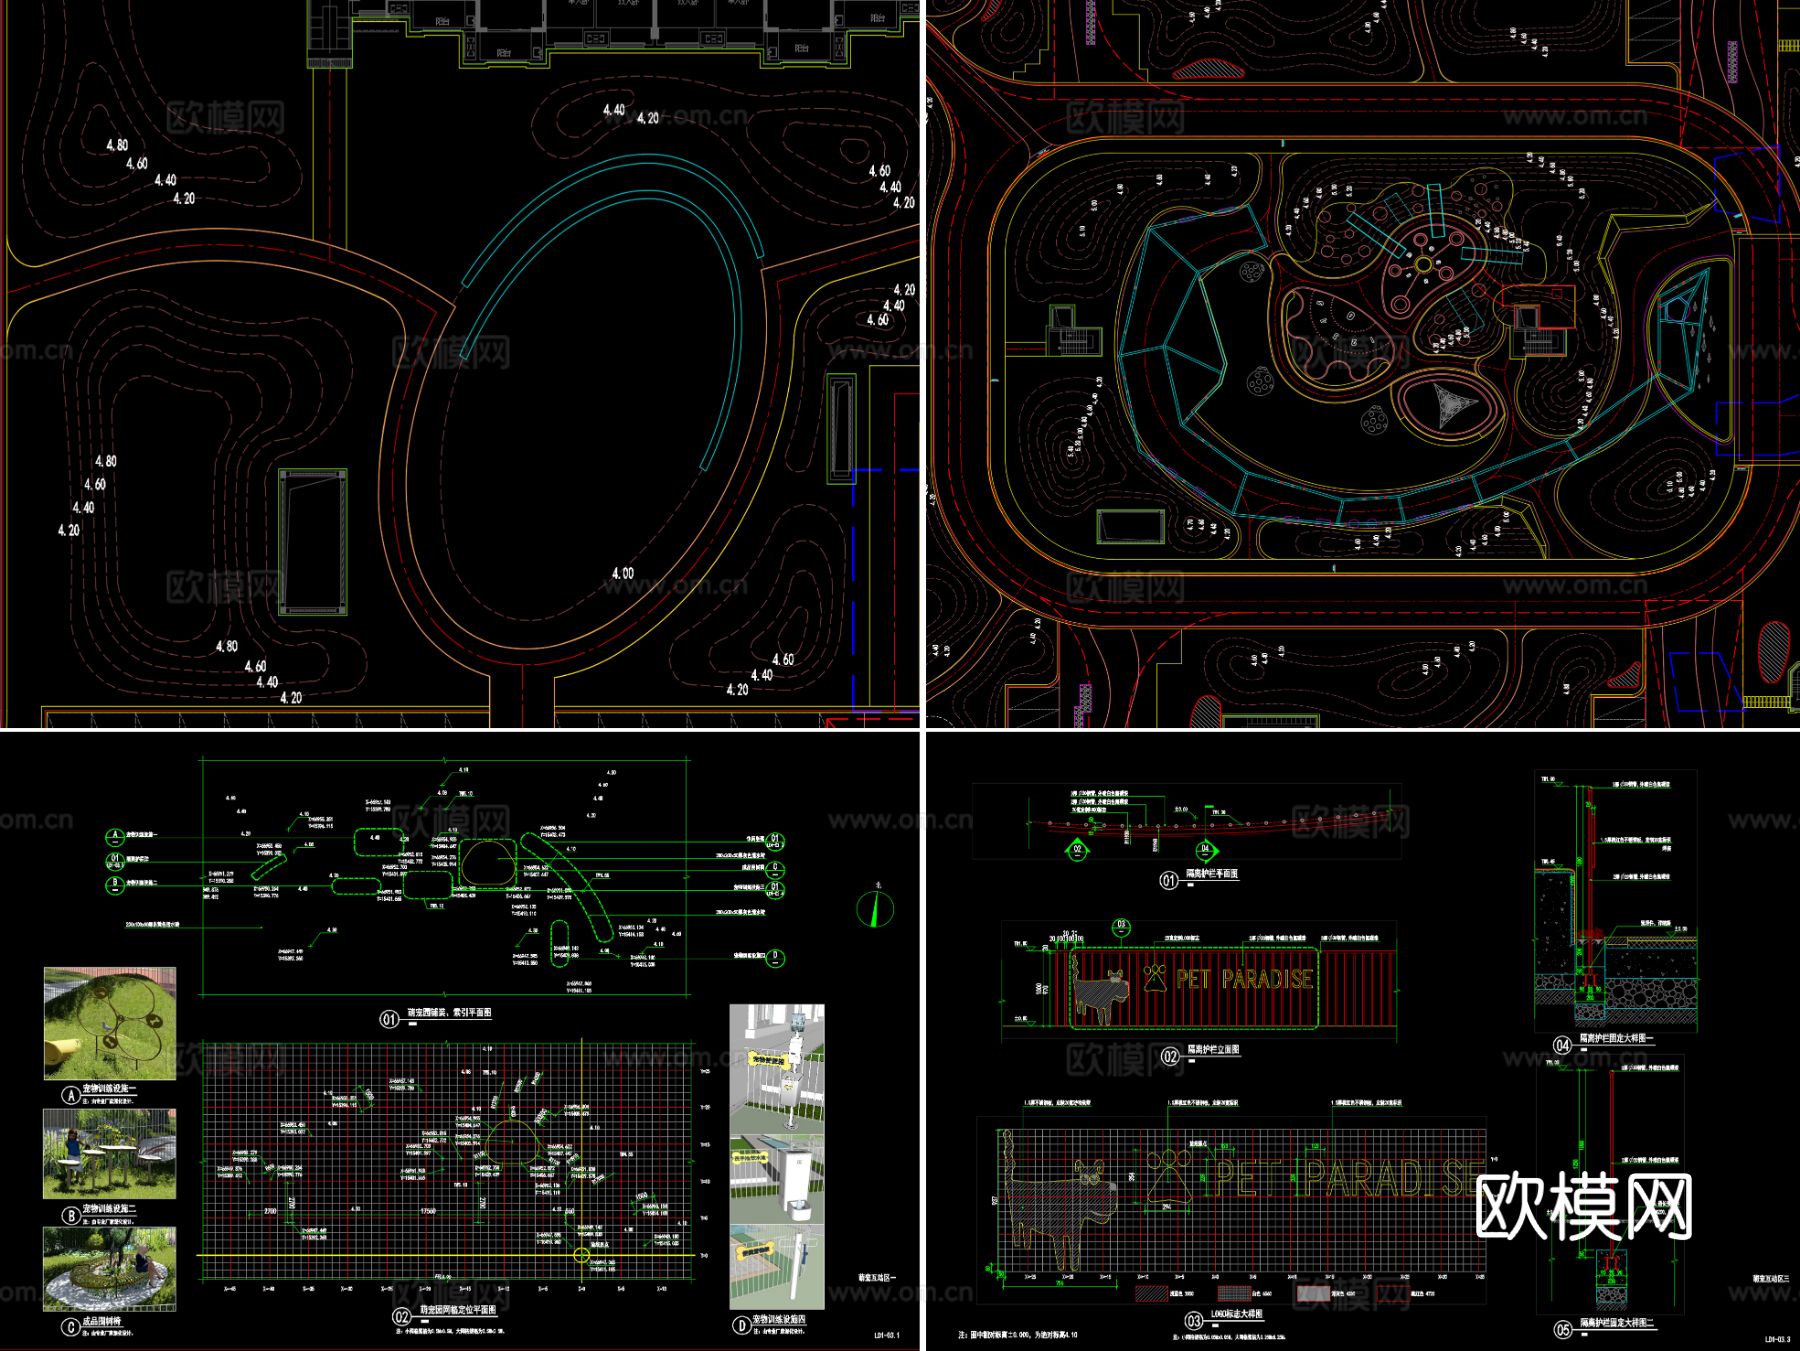Click the green diamond section marker 02
1800x1351 pixels.
point(1077,850)
